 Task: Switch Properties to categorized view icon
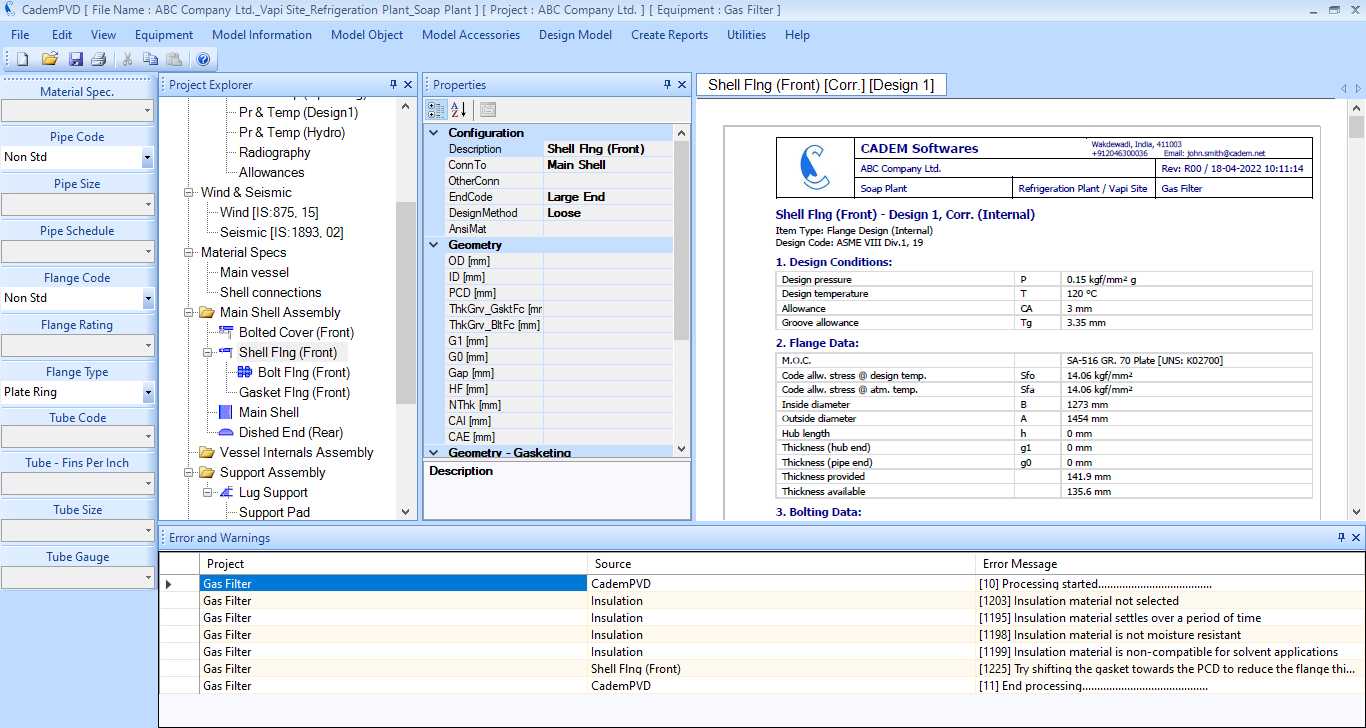tap(437, 110)
